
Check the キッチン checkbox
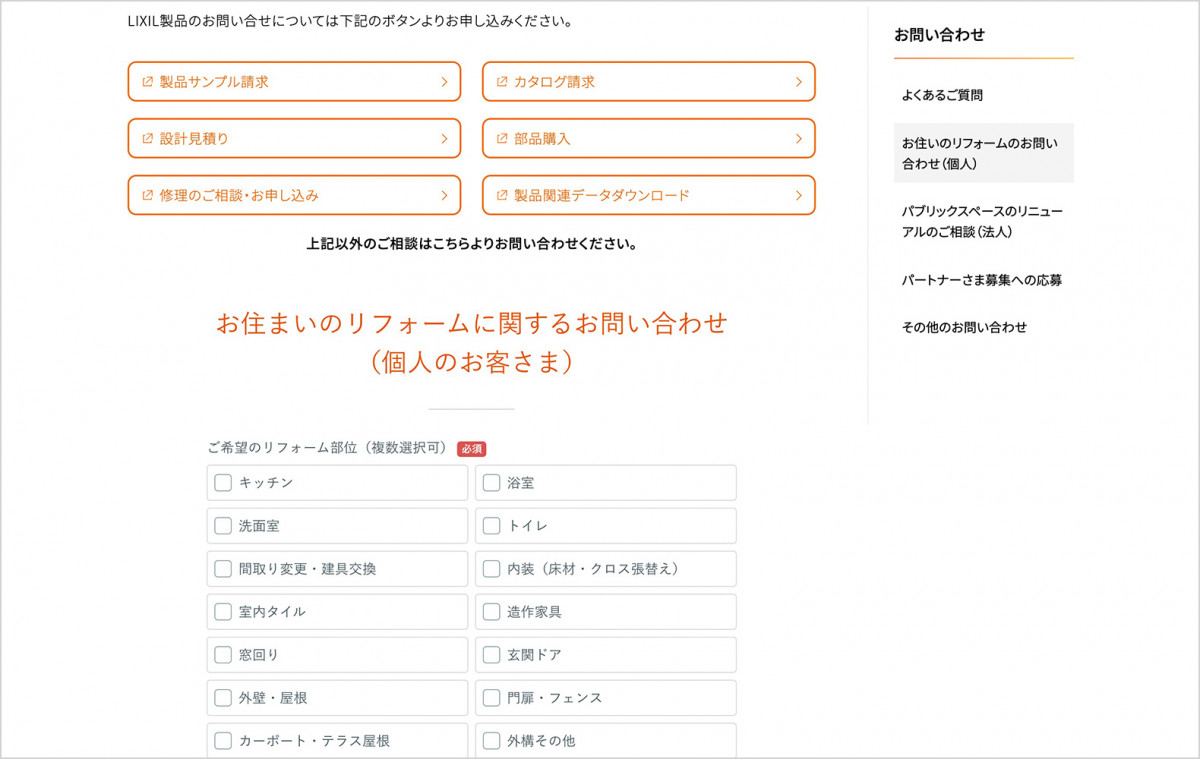pos(223,483)
